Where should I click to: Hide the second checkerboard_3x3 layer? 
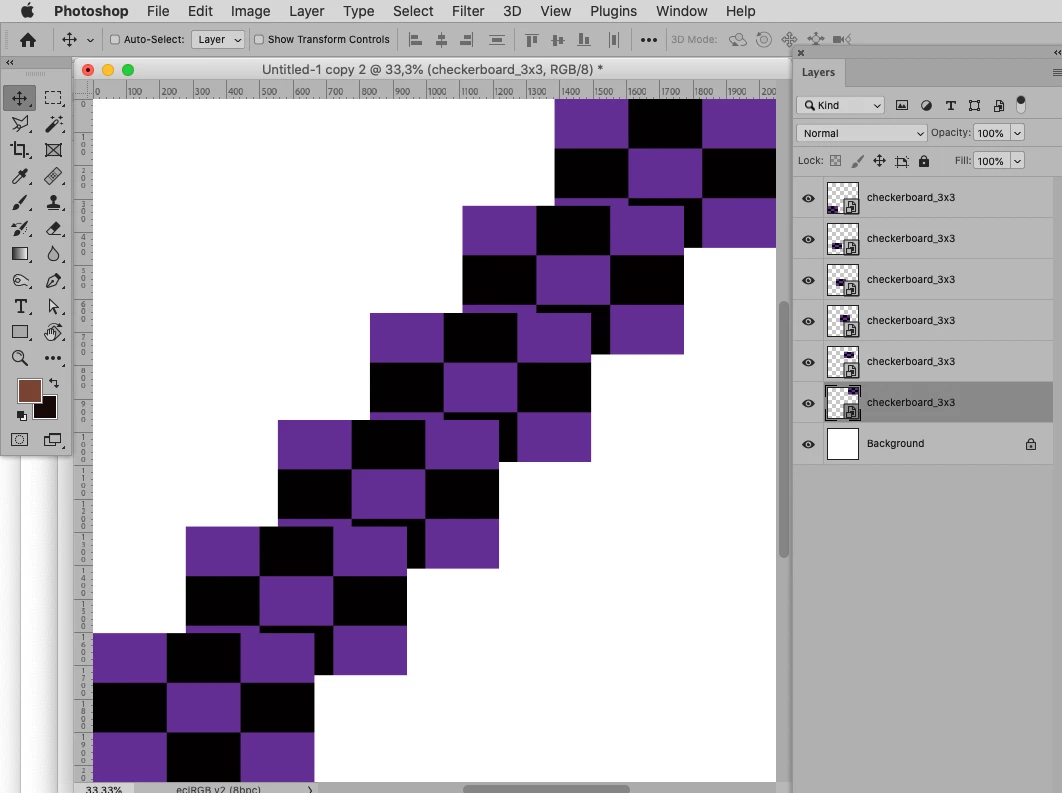808,239
